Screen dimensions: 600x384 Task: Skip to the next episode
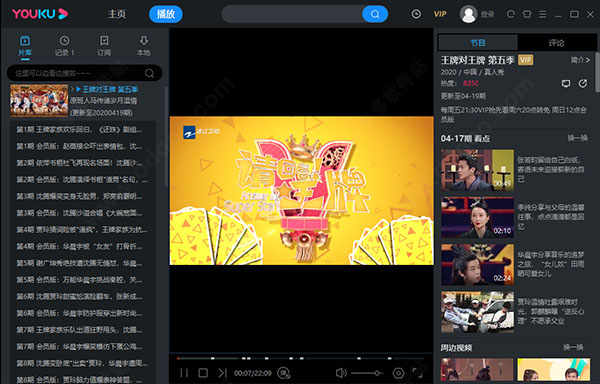point(222,373)
